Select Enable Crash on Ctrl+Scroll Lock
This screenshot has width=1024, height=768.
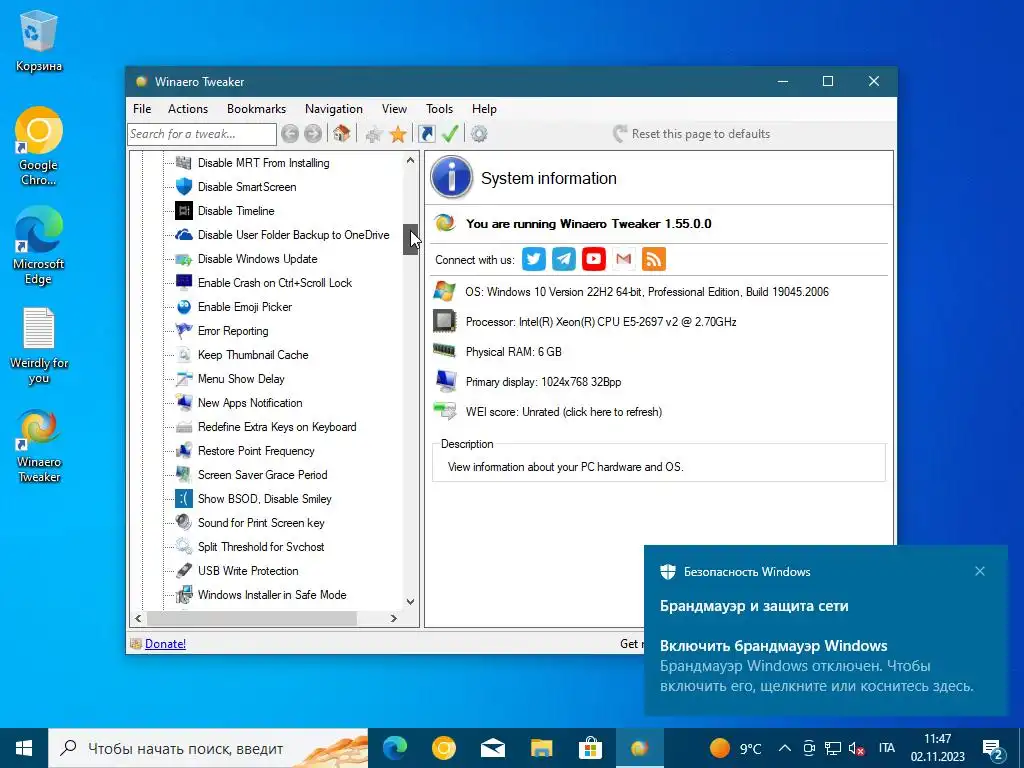pos(275,283)
